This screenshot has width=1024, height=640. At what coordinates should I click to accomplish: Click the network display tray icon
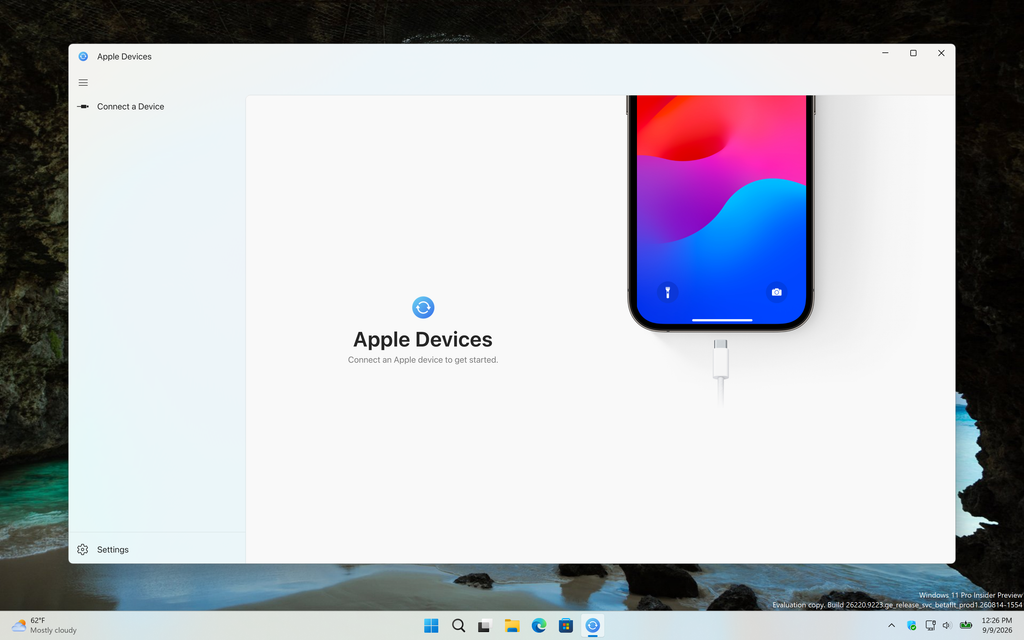point(930,626)
